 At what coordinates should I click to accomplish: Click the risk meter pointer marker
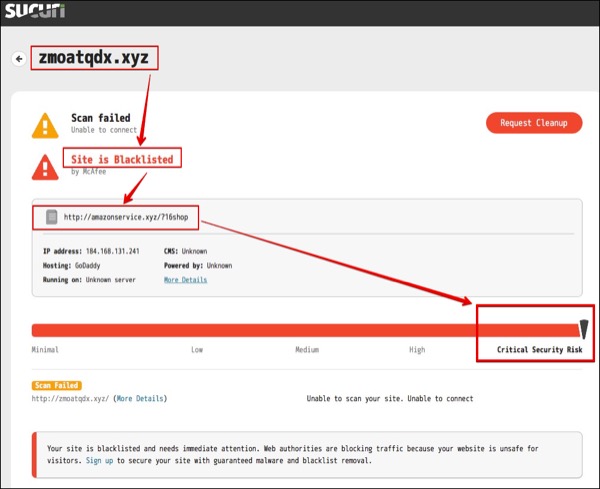click(x=584, y=329)
